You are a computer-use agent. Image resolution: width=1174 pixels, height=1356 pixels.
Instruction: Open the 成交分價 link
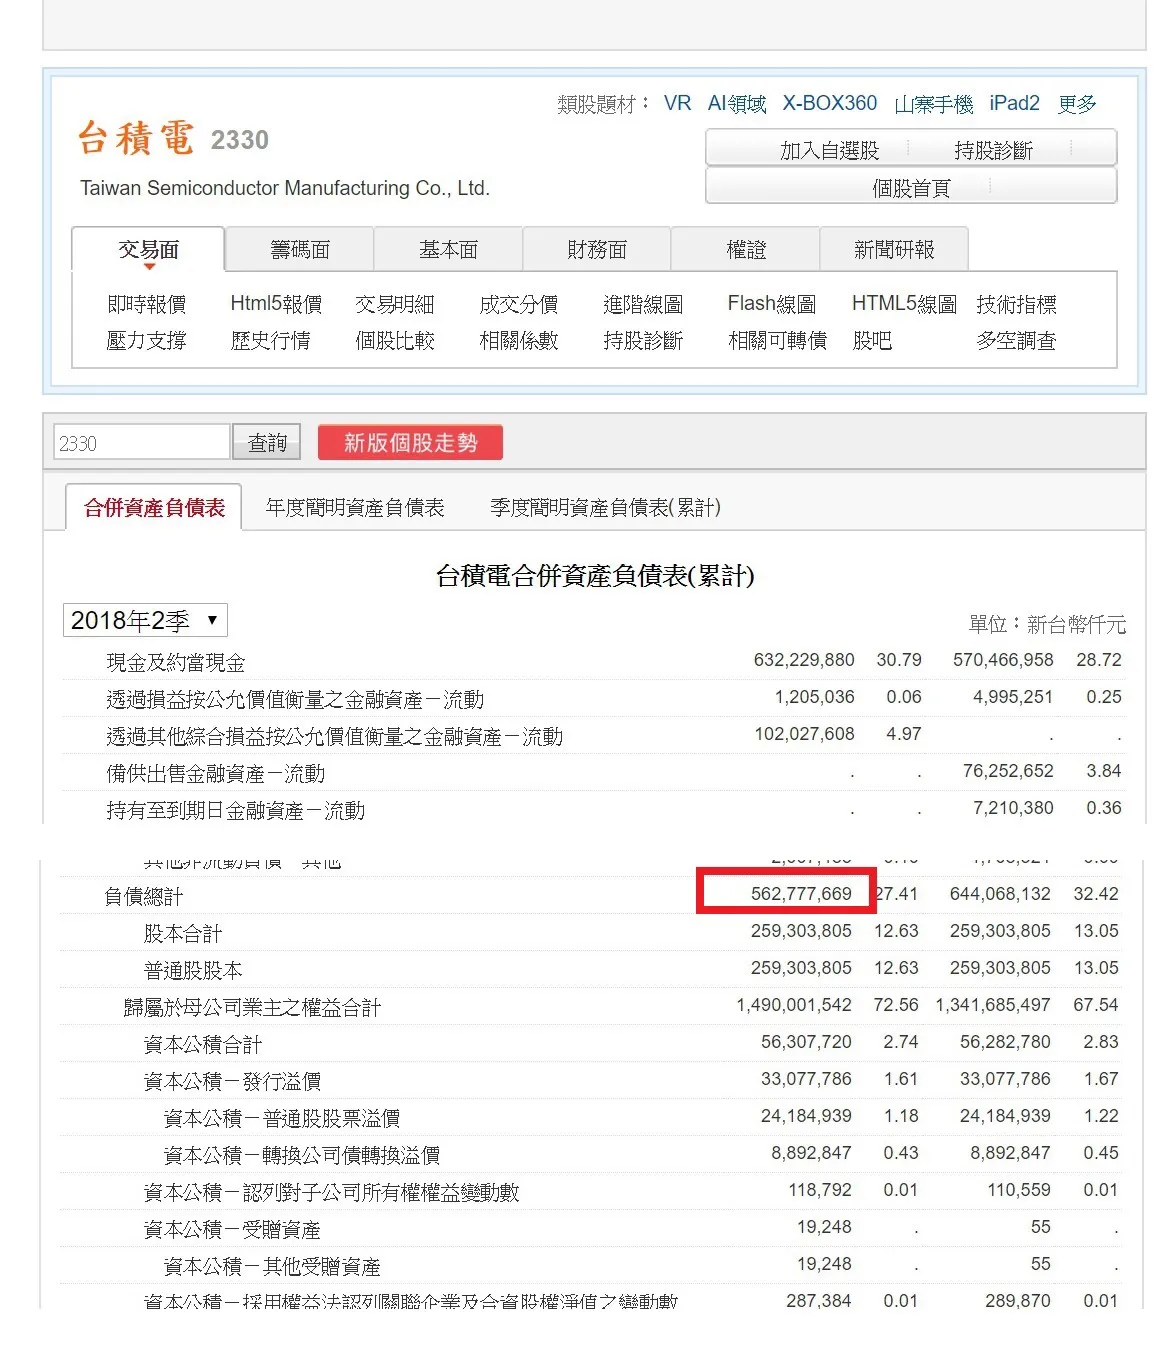click(x=519, y=304)
